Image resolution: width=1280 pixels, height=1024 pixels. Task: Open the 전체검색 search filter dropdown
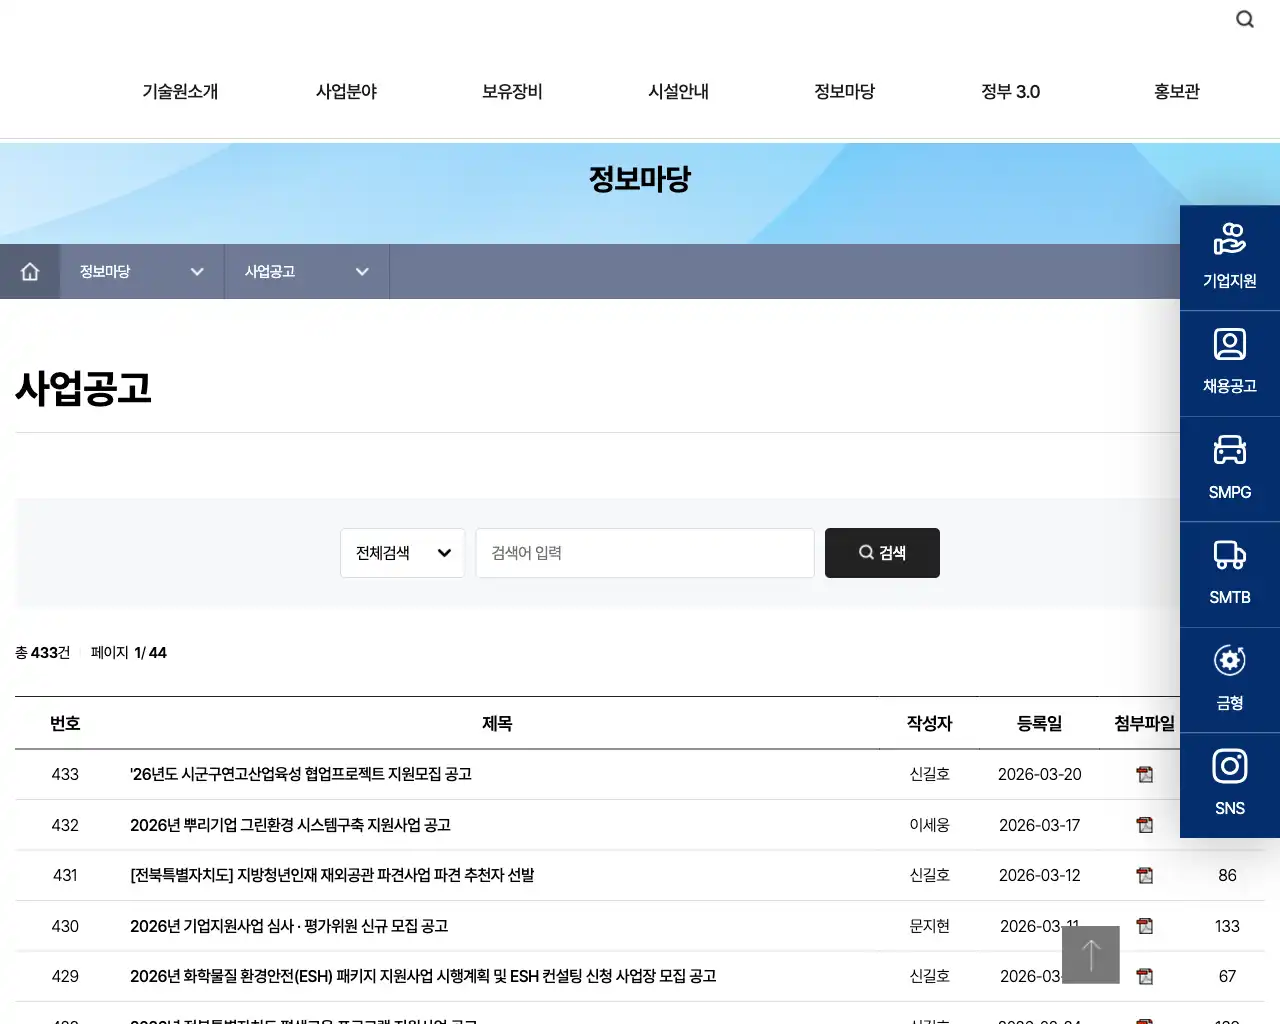tap(402, 553)
